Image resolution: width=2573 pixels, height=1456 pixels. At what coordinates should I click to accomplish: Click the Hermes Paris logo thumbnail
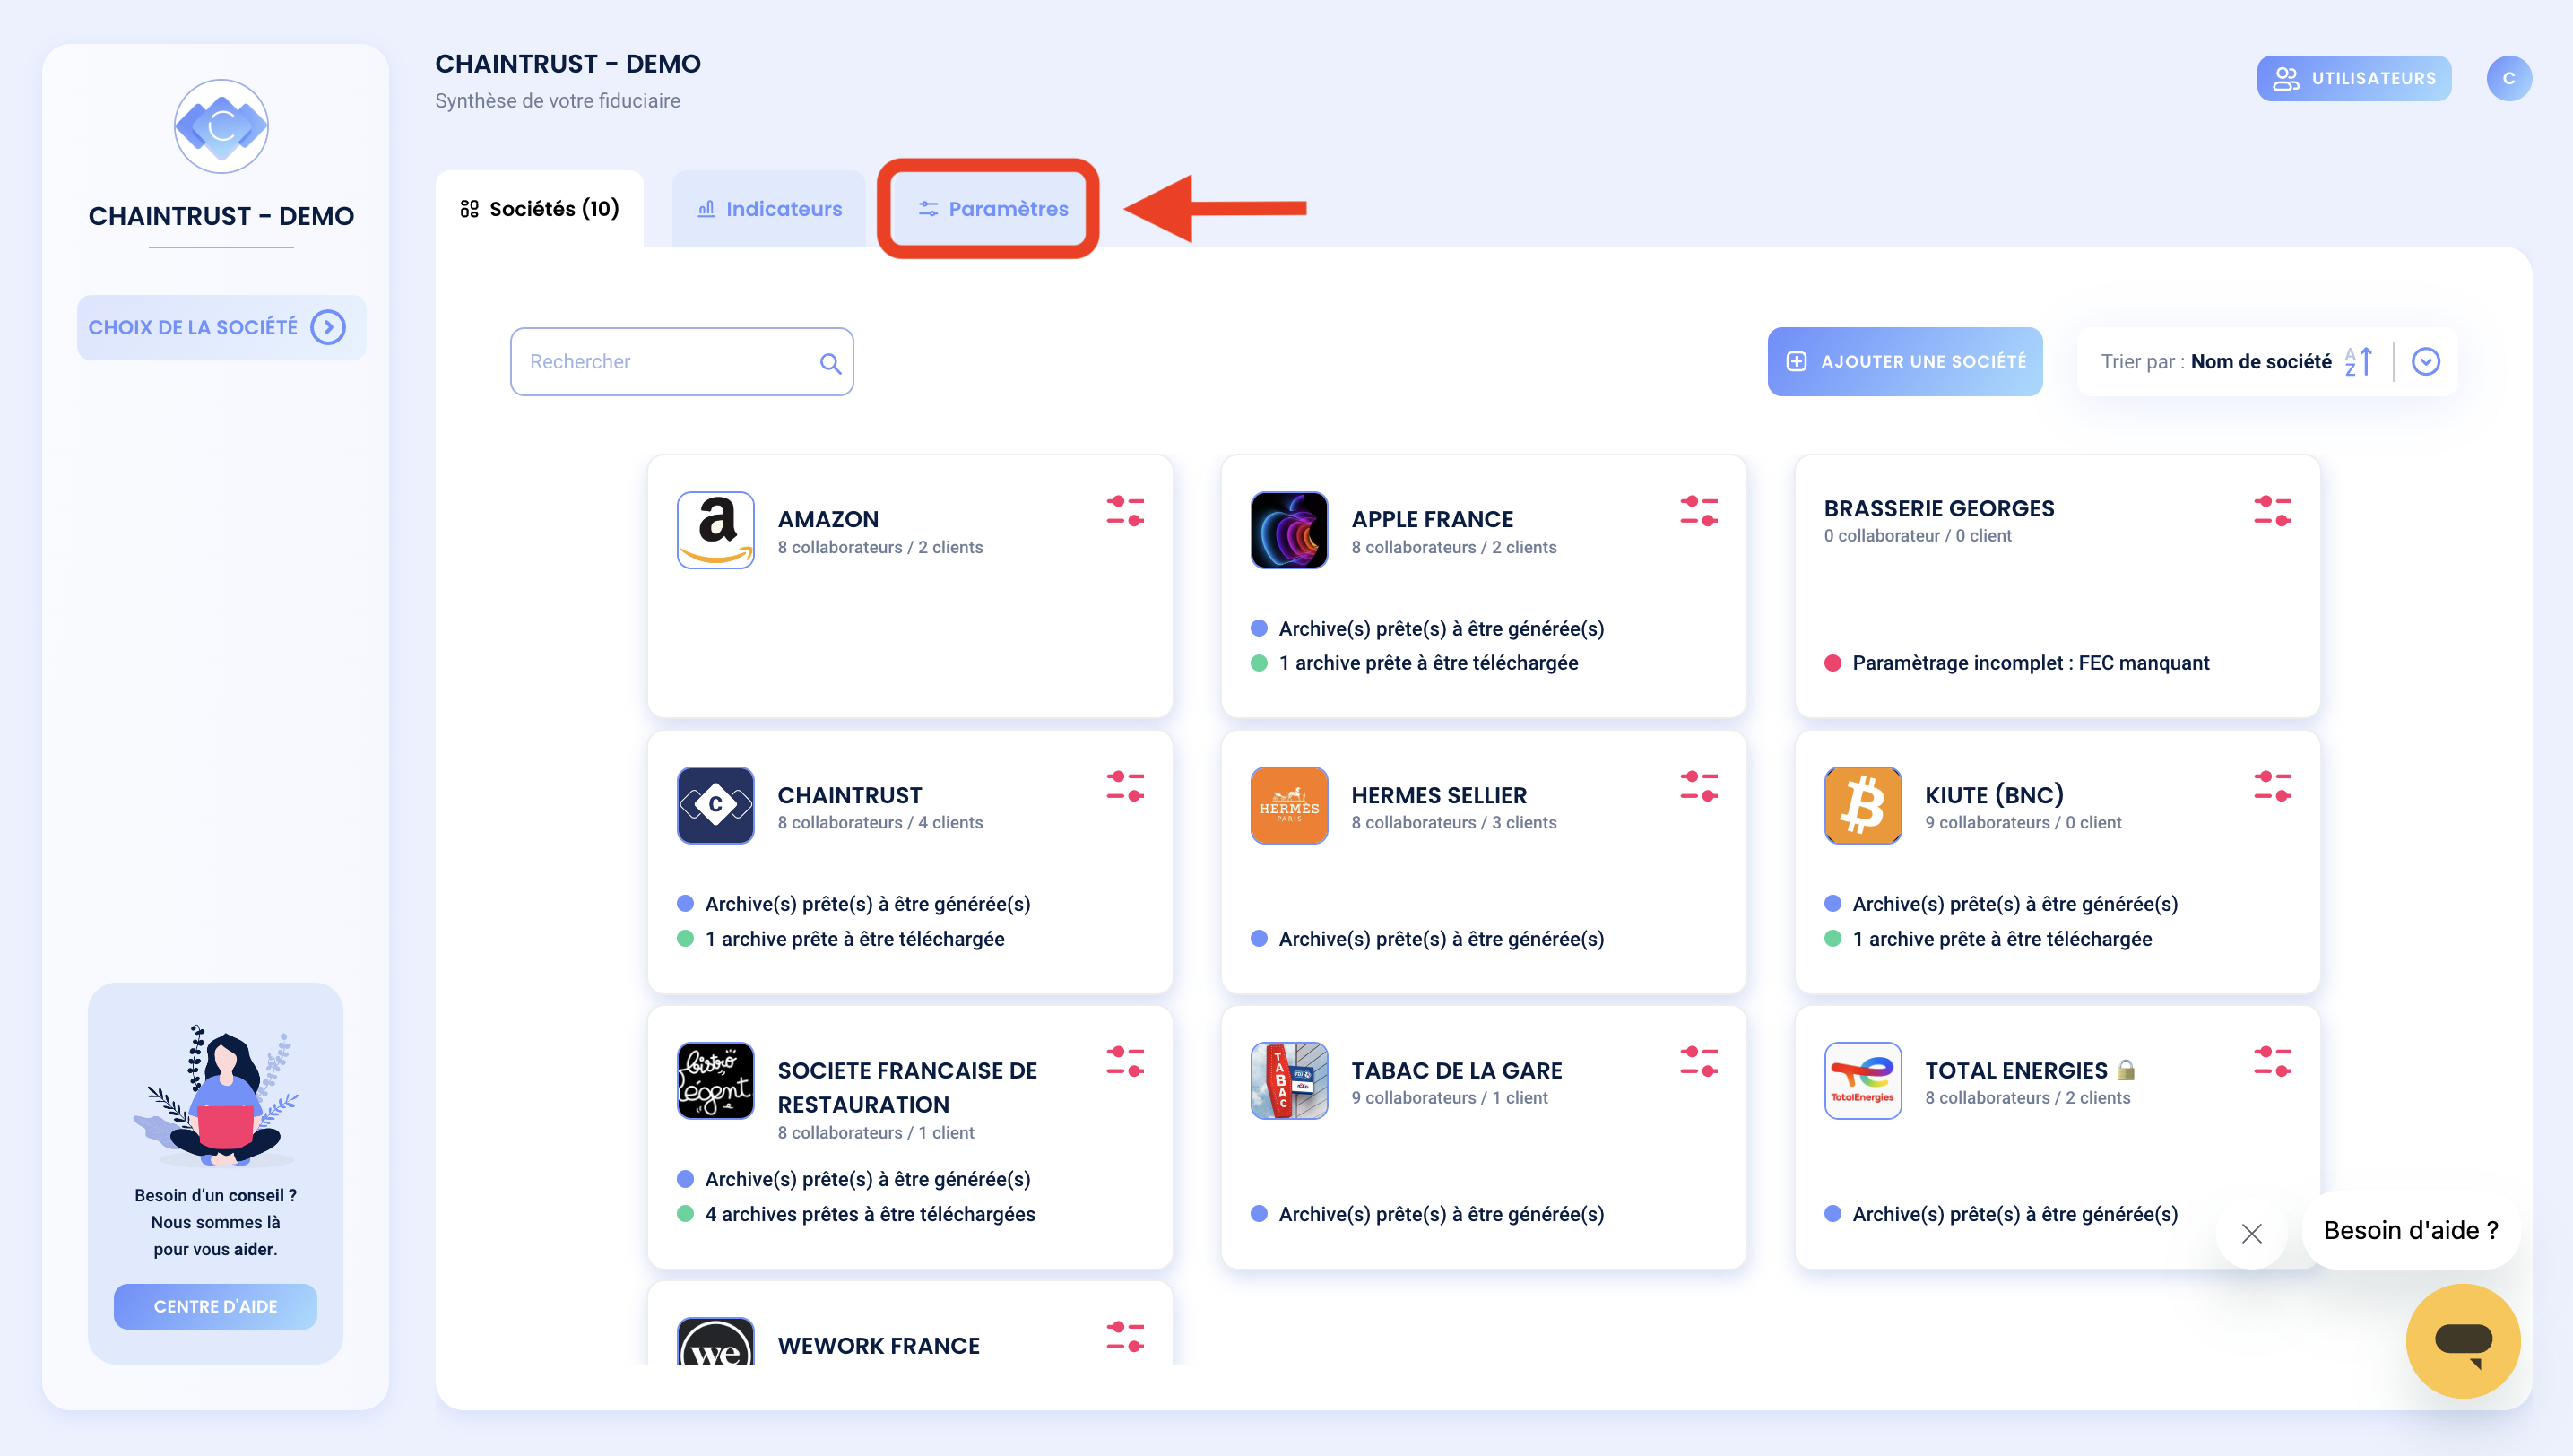[x=1289, y=805]
